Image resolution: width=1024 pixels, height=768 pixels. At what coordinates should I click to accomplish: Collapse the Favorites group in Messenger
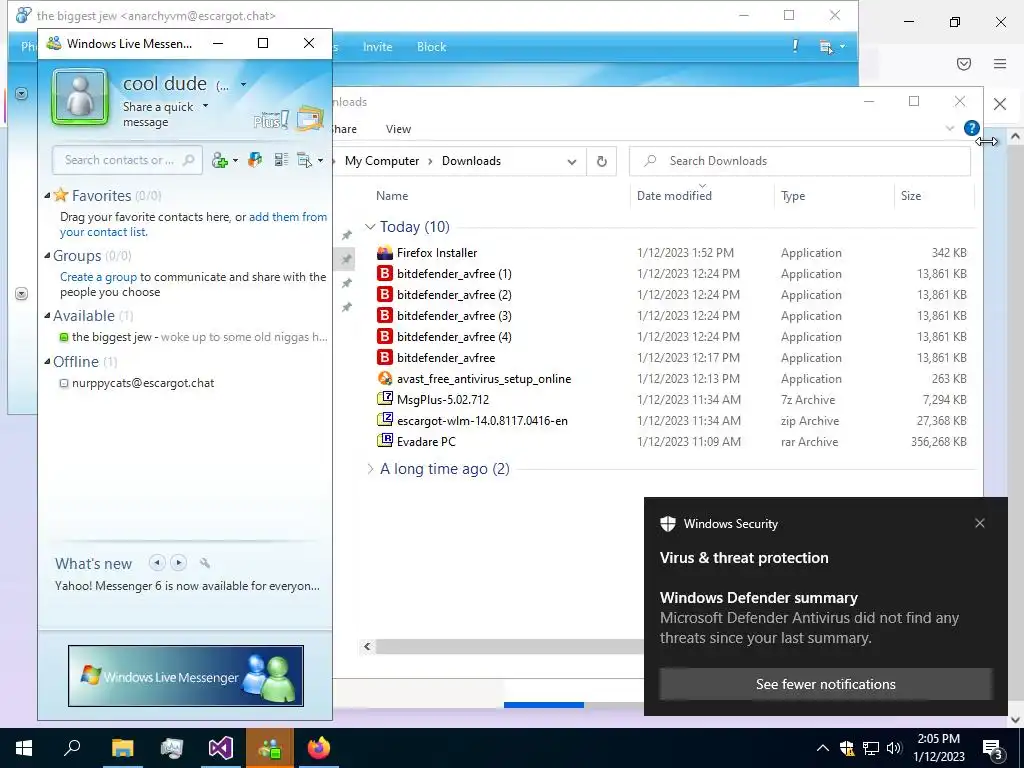click(48, 196)
